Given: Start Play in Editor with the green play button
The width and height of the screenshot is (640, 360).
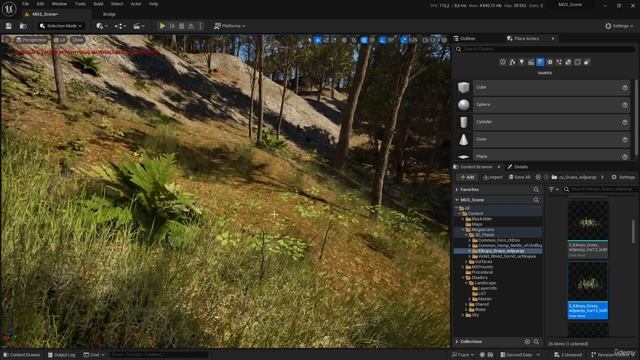Looking at the screenshot, I should tap(162, 26).
